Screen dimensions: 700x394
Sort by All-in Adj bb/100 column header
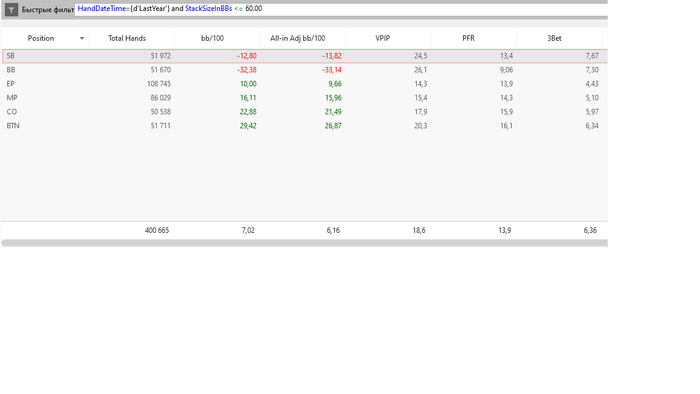click(297, 38)
